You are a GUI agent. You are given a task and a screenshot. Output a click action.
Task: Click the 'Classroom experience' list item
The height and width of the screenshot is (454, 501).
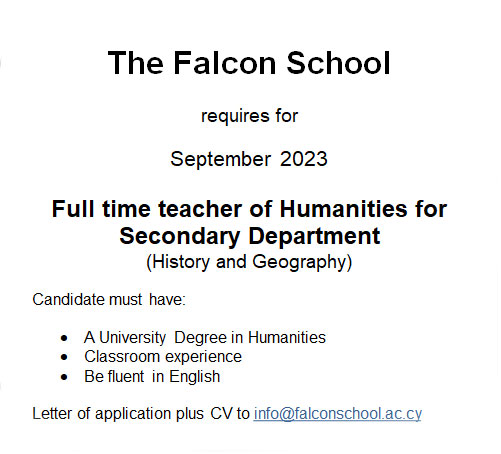tap(163, 357)
